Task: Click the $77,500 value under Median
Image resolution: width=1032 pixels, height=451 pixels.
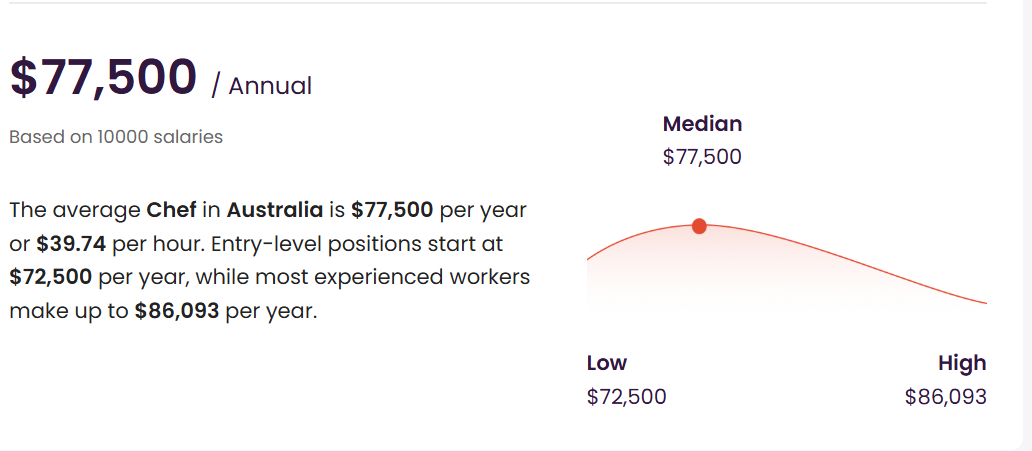Action: pyautogui.click(x=702, y=157)
